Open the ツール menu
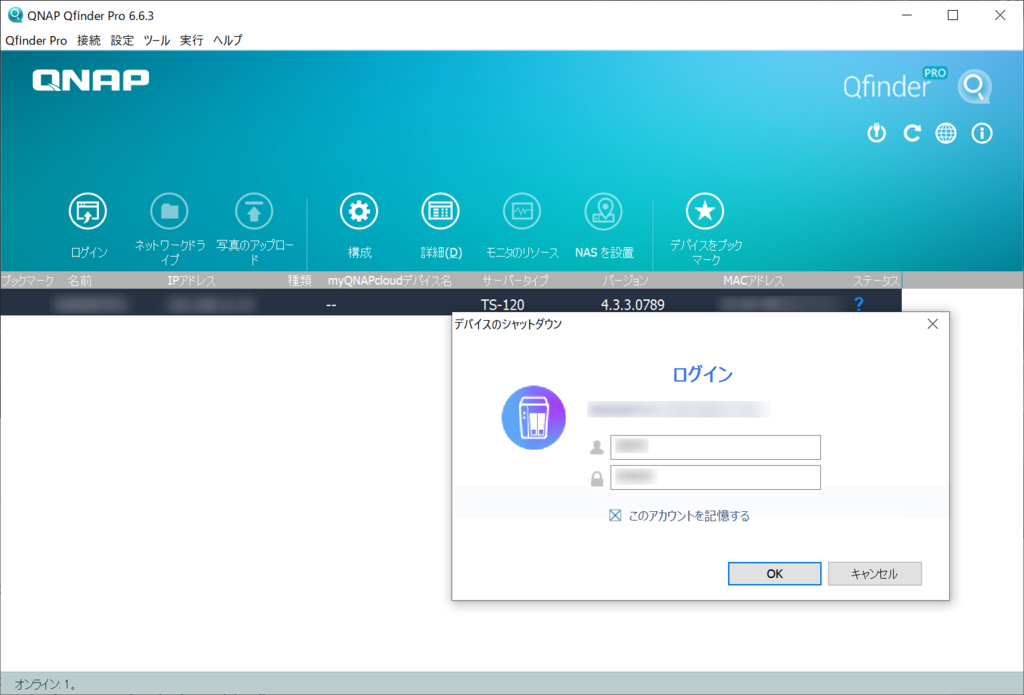The height and width of the screenshot is (695, 1024). tap(157, 40)
